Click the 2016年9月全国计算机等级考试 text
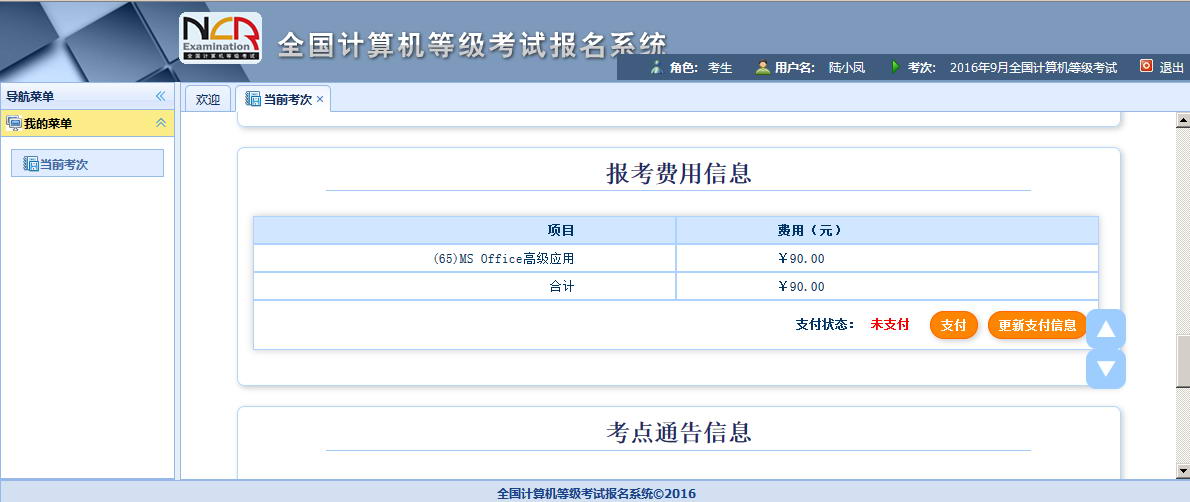Image resolution: width=1190 pixels, height=502 pixels. pyautogui.click(x=1033, y=68)
